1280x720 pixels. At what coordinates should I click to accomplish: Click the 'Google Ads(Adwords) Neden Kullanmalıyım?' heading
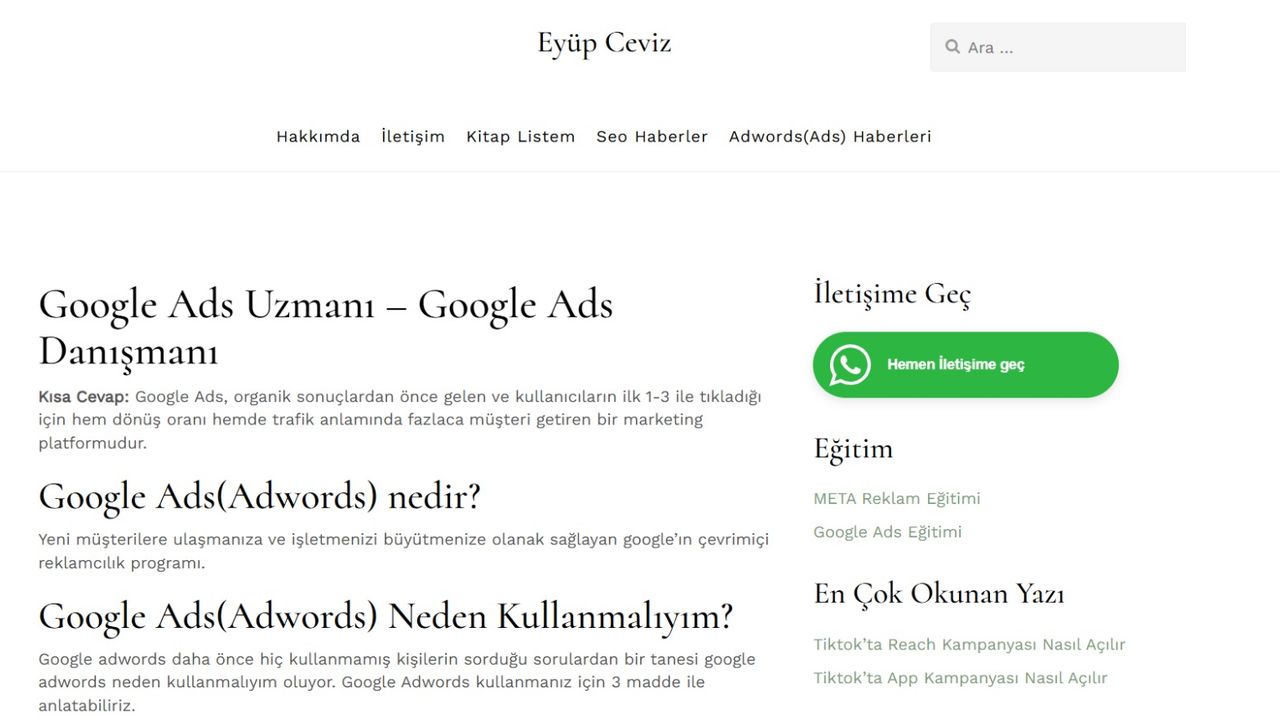click(386, 616)
